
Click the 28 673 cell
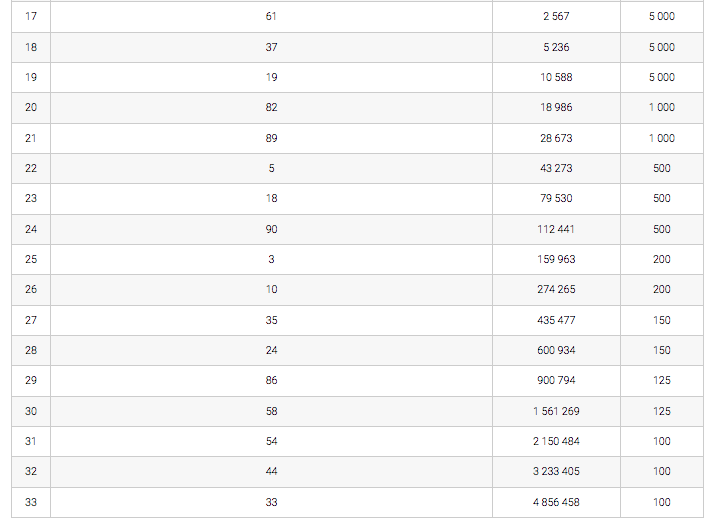click(556, 138)
